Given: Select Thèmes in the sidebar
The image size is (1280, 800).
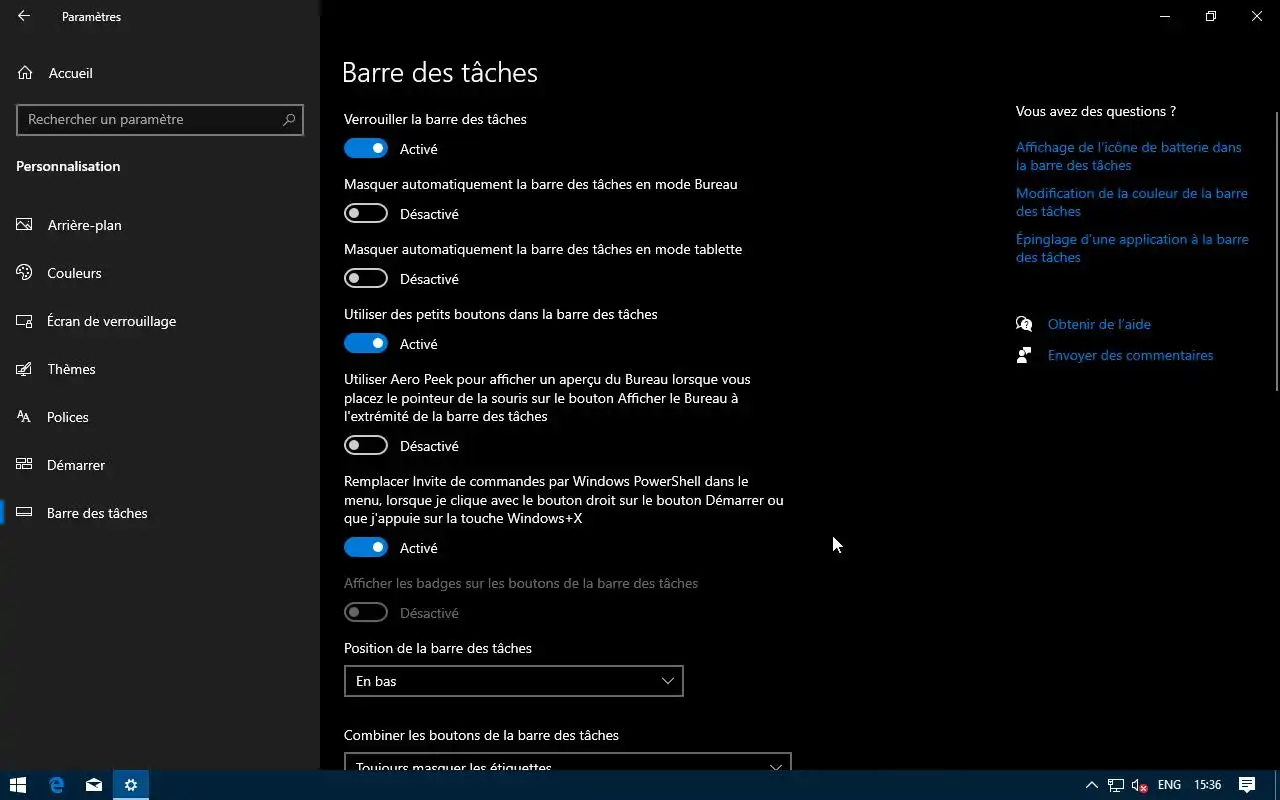Looking at the screenshot, I should pos(71,369).
